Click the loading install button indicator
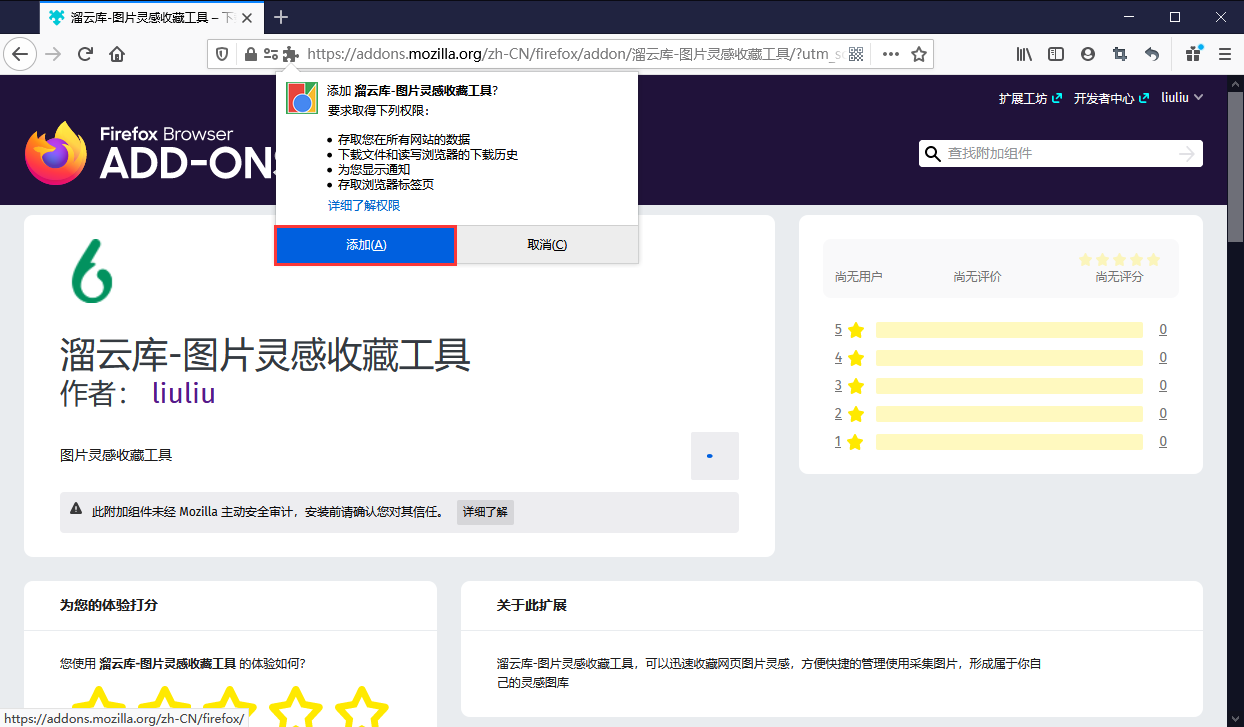1244x727 pixels. 715,456
